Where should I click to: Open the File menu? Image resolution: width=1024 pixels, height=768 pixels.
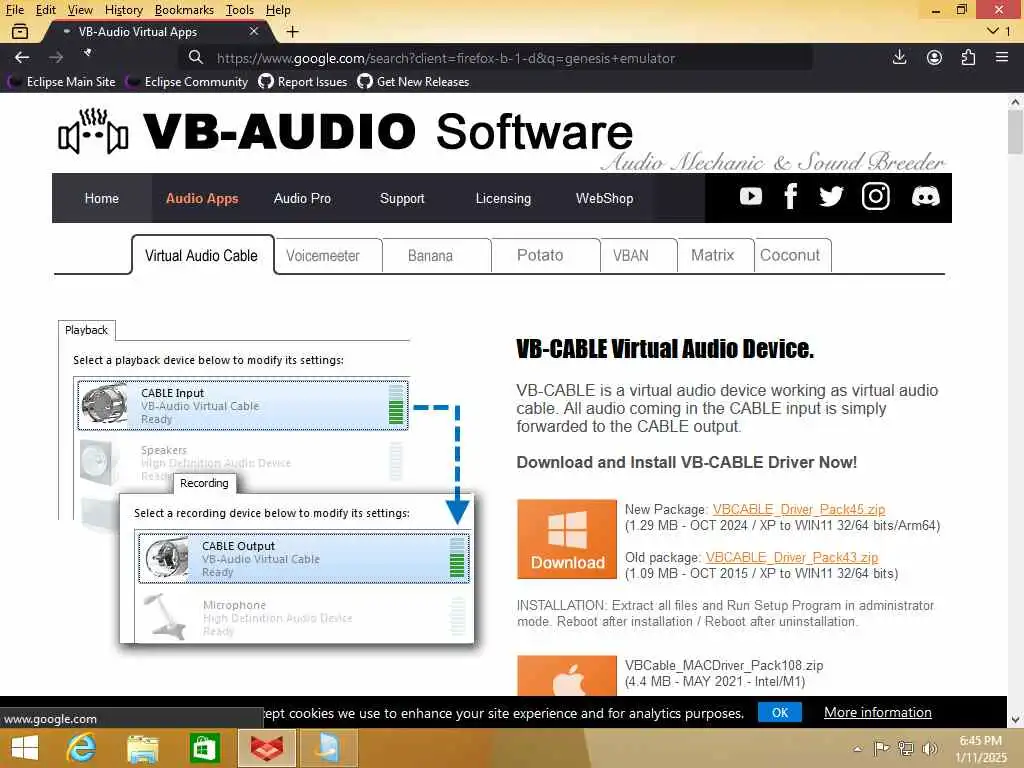(14, 10)
